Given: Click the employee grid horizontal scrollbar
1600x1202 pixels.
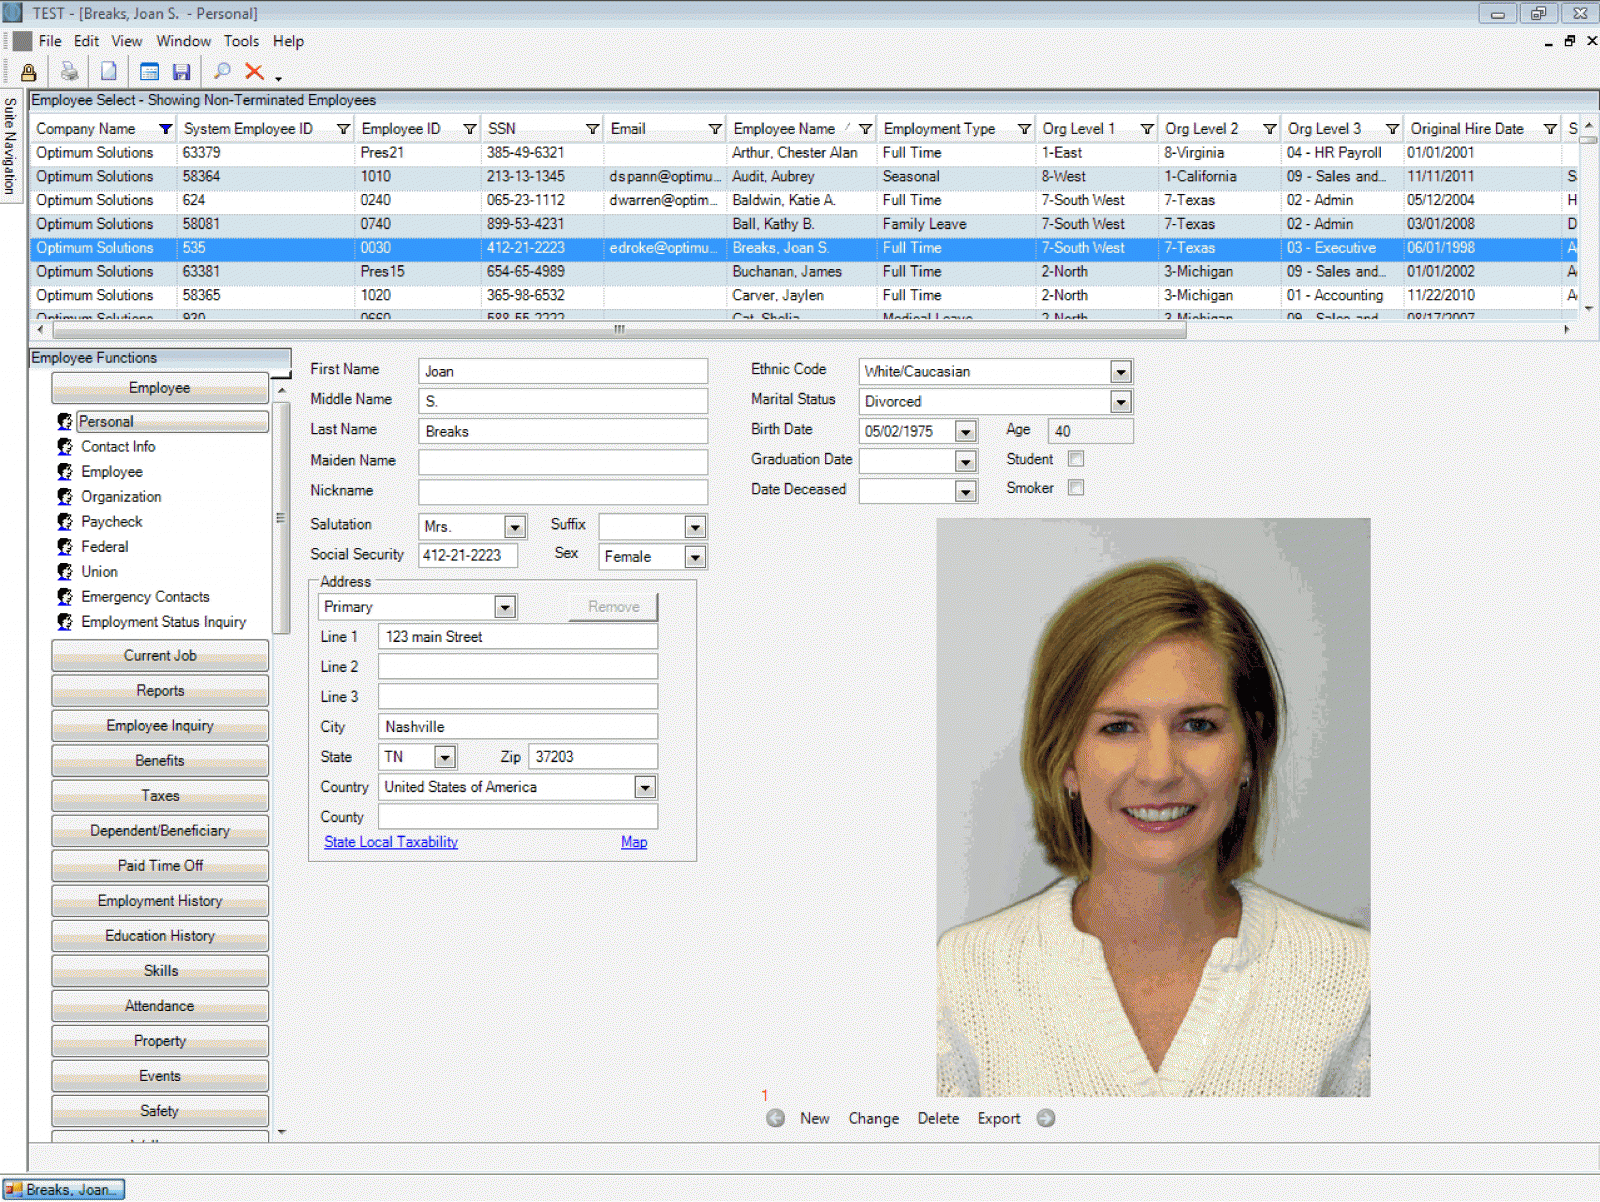Looking at the screenshot, I should coord(620,329).
